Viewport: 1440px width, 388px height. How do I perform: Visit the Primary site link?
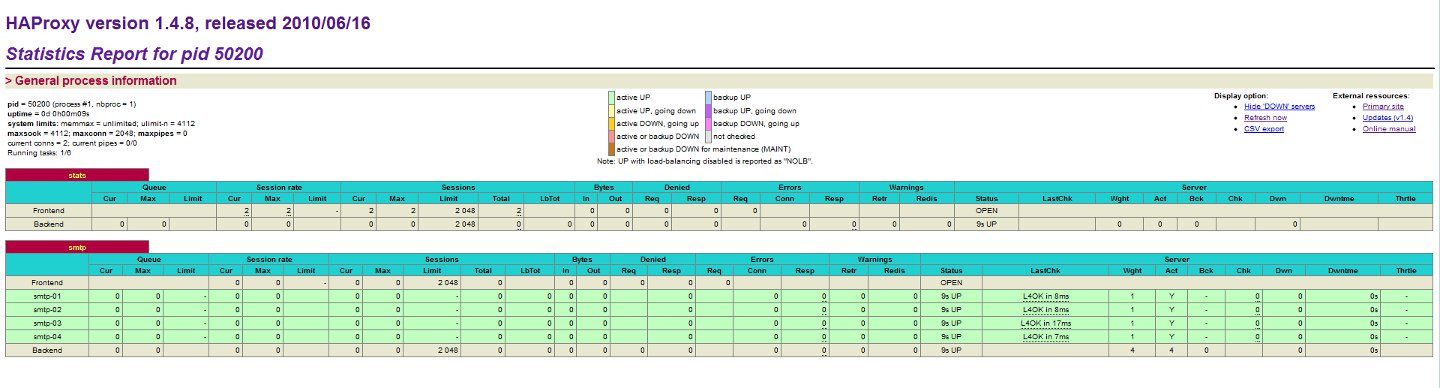tap(1383, 106)
